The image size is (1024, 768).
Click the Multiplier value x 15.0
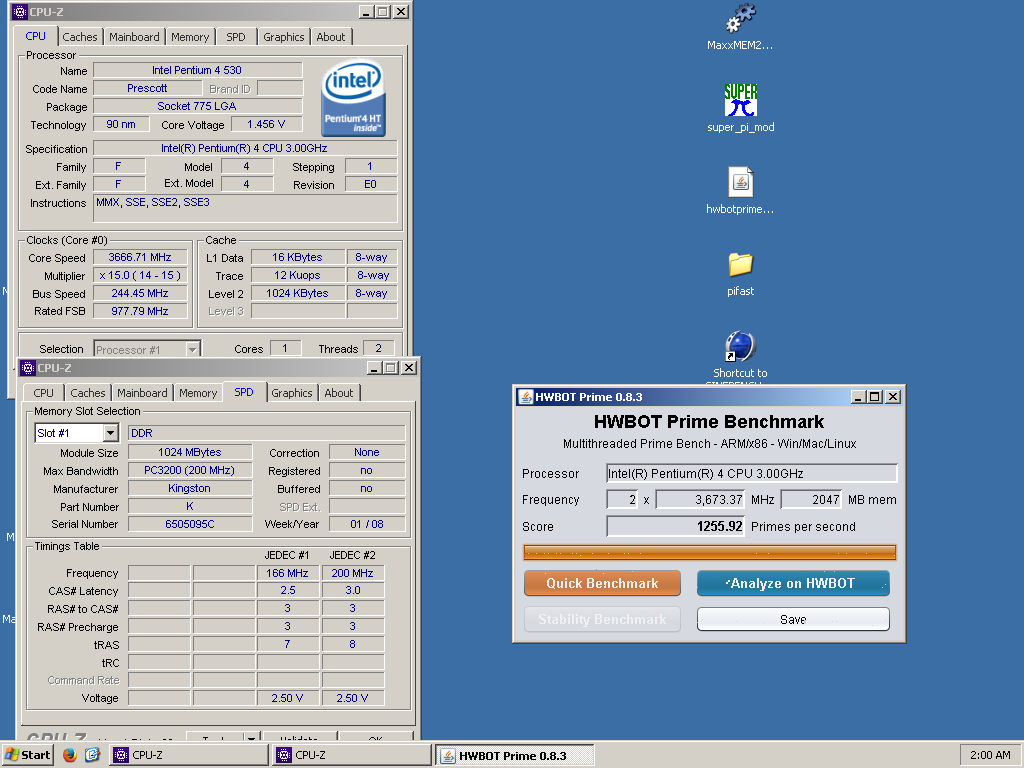[x=140, y=276]
